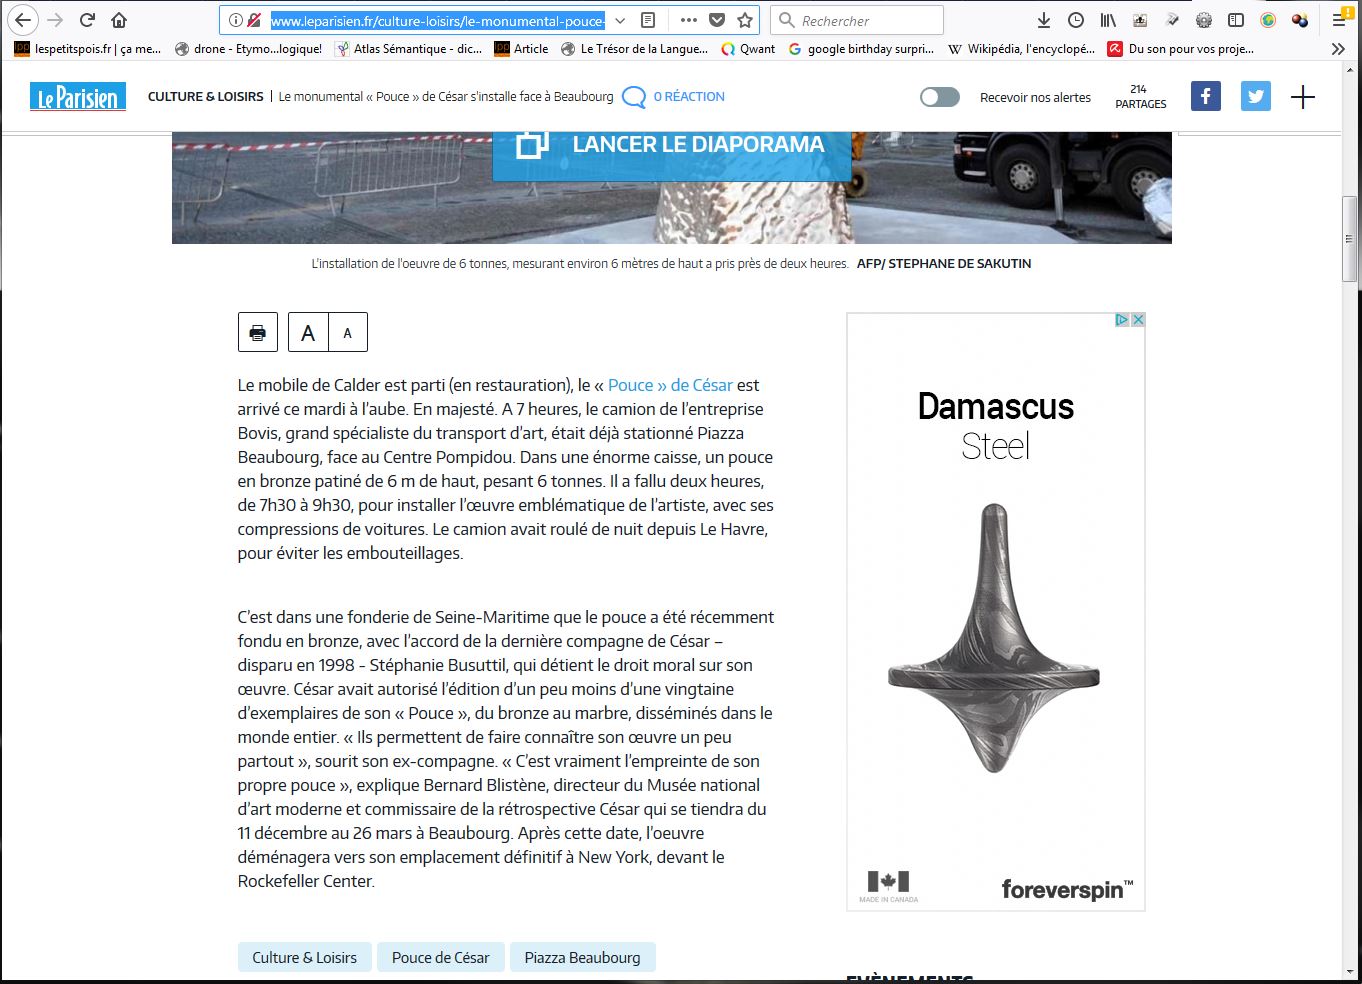This screenshot has width=1362, height=984.
Task: Click the picture extension icon in toolbar
Action: coord(1140,20)
